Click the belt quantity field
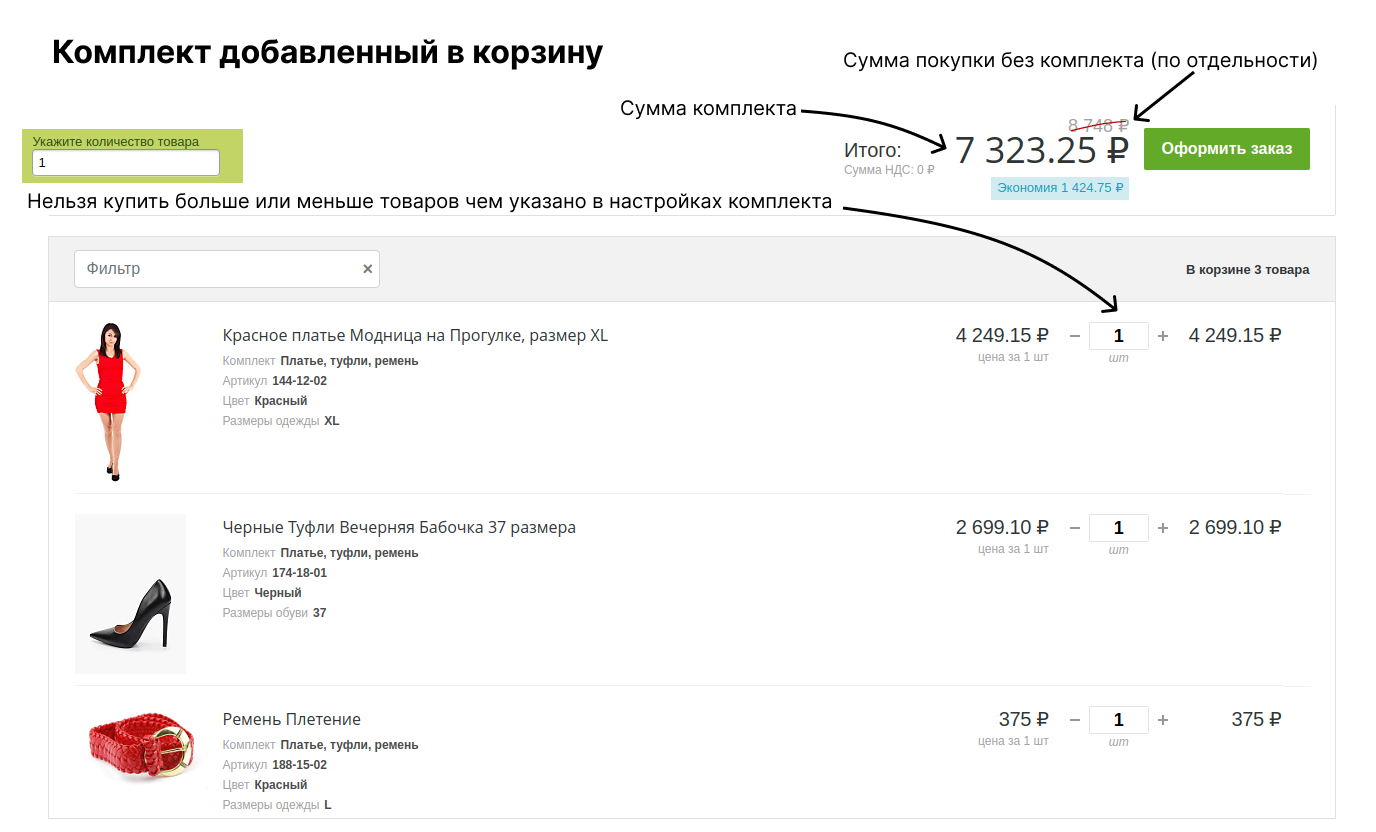Viewport: 1376px width, 832px height. (x=1118, y=720)
